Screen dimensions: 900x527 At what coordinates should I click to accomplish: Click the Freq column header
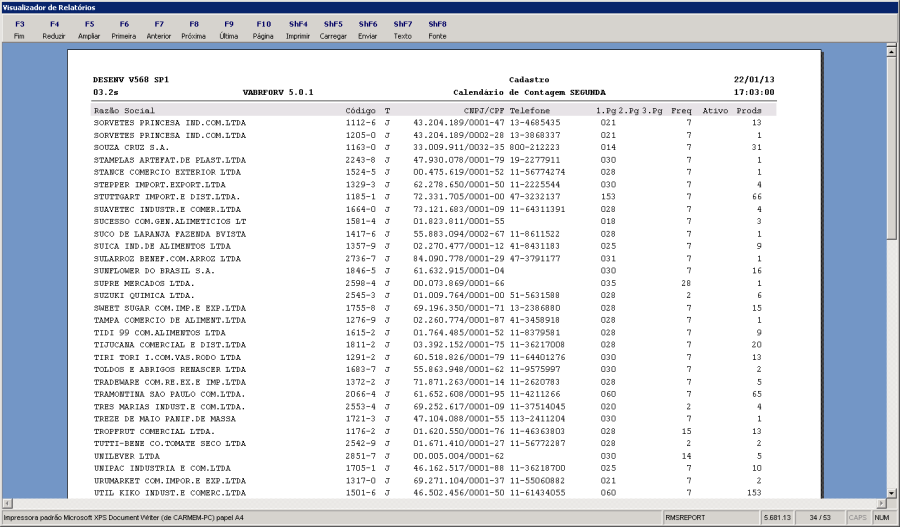[x=681, y=110]
